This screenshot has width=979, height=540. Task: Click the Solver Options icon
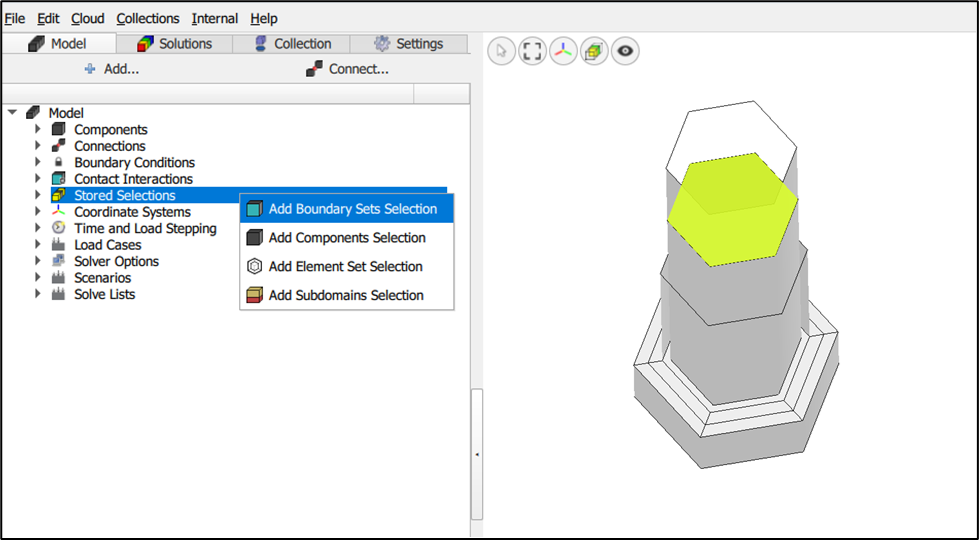[x=59, y=261]
